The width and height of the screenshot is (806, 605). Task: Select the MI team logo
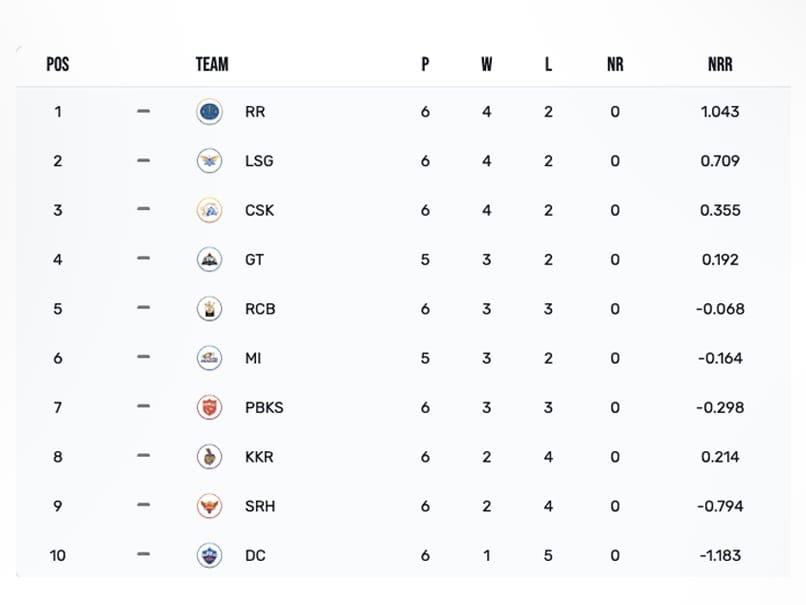(x=209, y=358)
